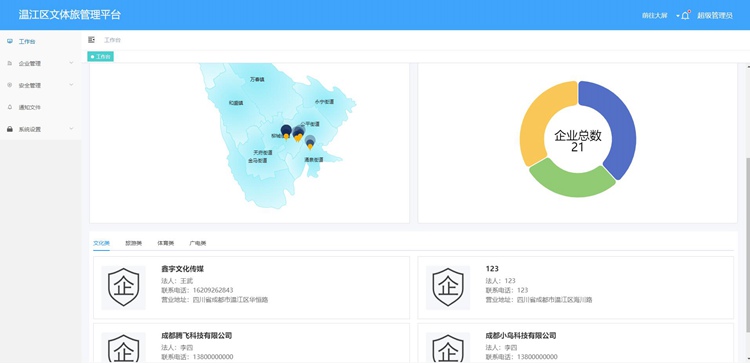This screenshot has width=750, height=363.
Task: Open the 超级管理员 user menu
Action: pyautogui.click(x=715, y=16)
